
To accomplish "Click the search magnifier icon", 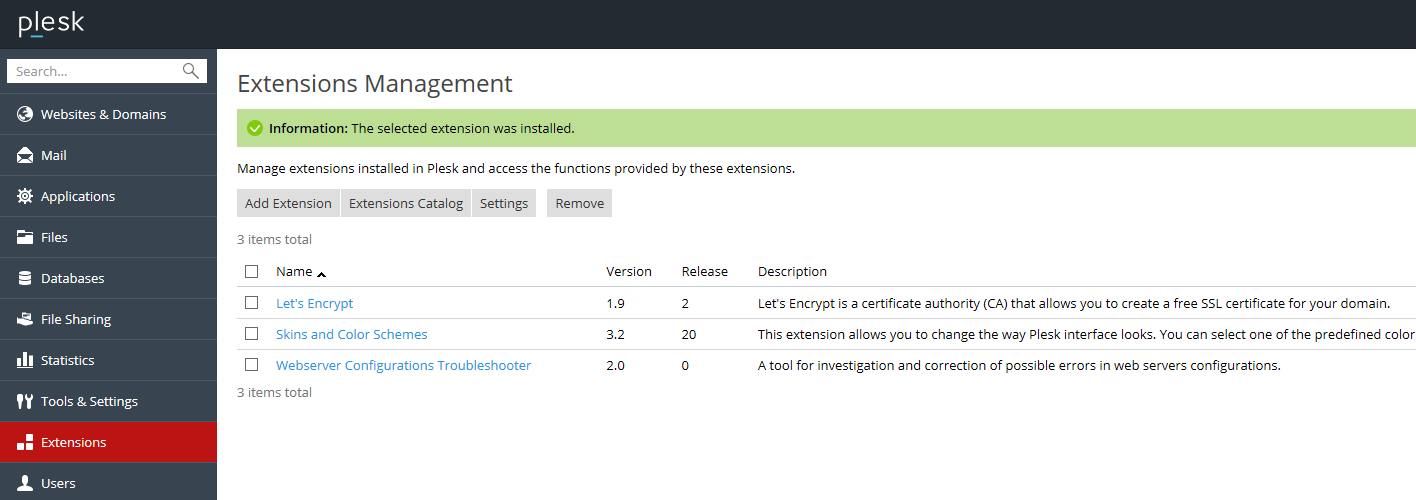I will (190, 71).
